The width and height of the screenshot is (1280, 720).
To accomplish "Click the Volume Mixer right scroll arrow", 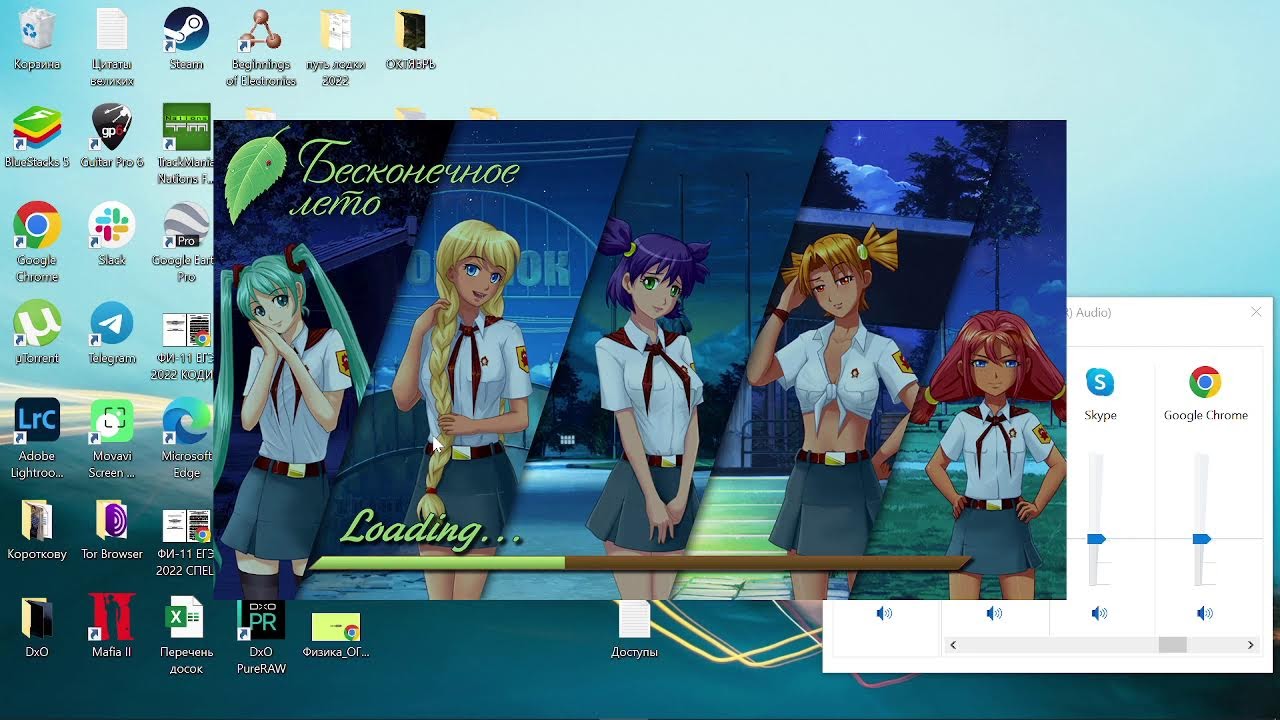I will 1250,645.
